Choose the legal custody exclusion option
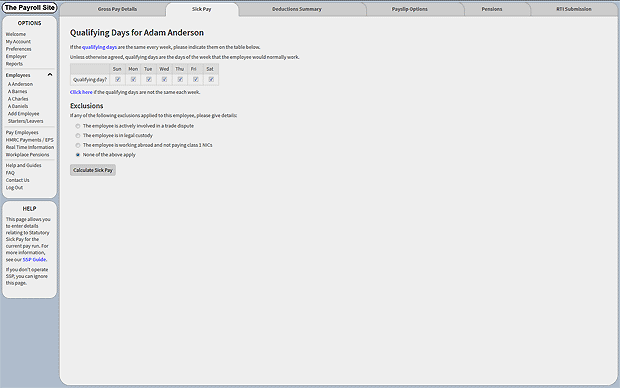 78,136
